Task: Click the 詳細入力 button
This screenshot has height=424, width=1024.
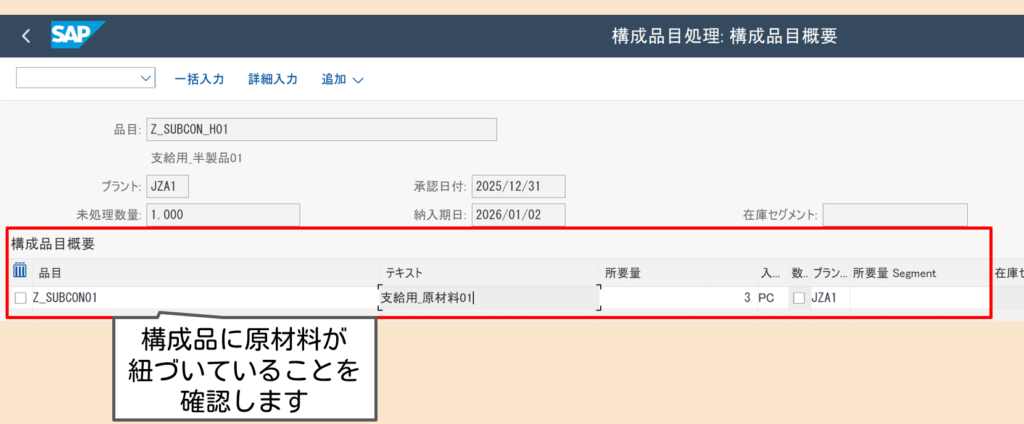Action: (272, 79)
